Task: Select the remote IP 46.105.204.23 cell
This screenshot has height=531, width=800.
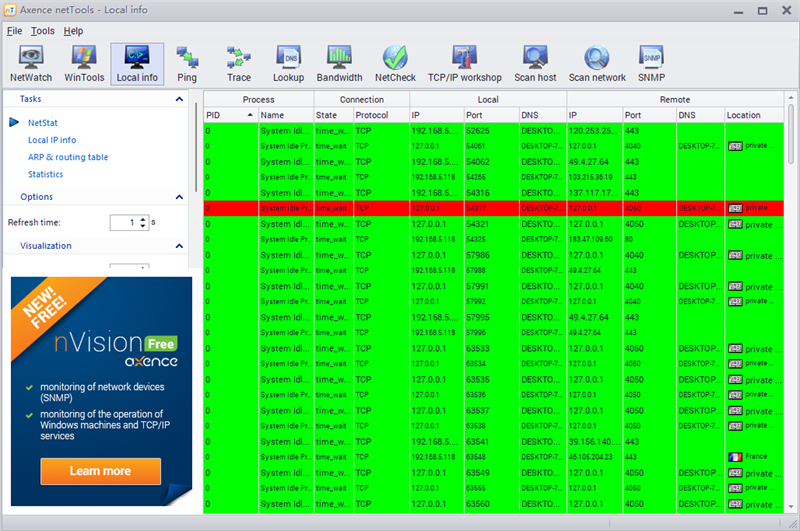Action: (x=594, y=457)
